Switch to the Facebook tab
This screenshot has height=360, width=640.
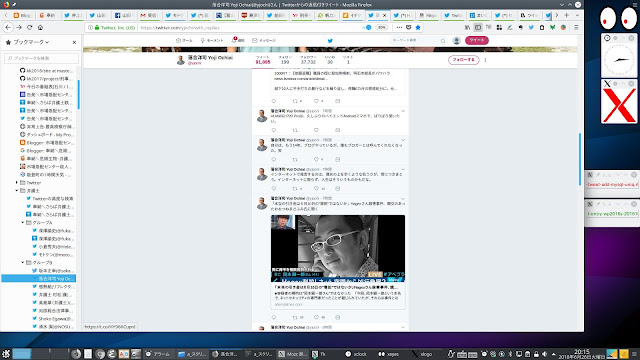pos(124,15)
